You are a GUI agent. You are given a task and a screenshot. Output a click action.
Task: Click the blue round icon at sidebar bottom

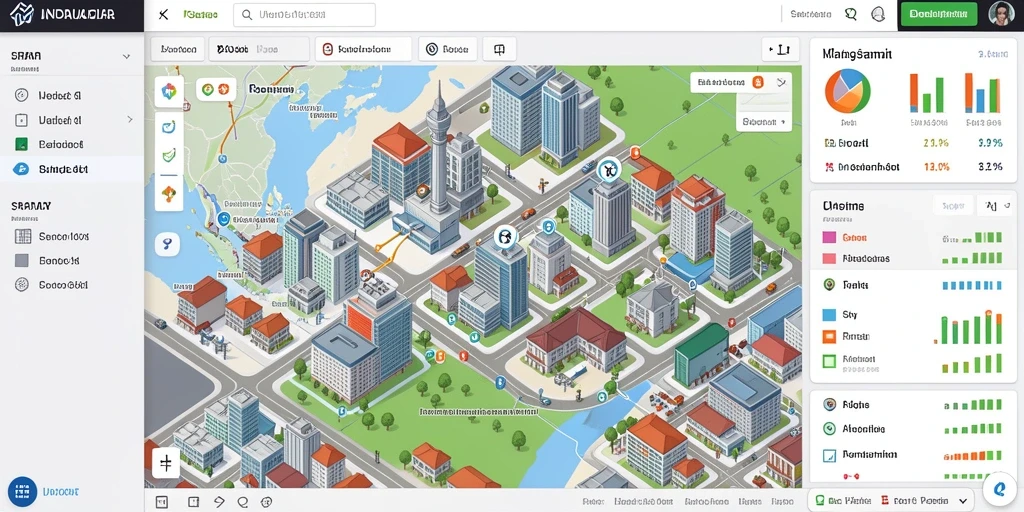22,492
